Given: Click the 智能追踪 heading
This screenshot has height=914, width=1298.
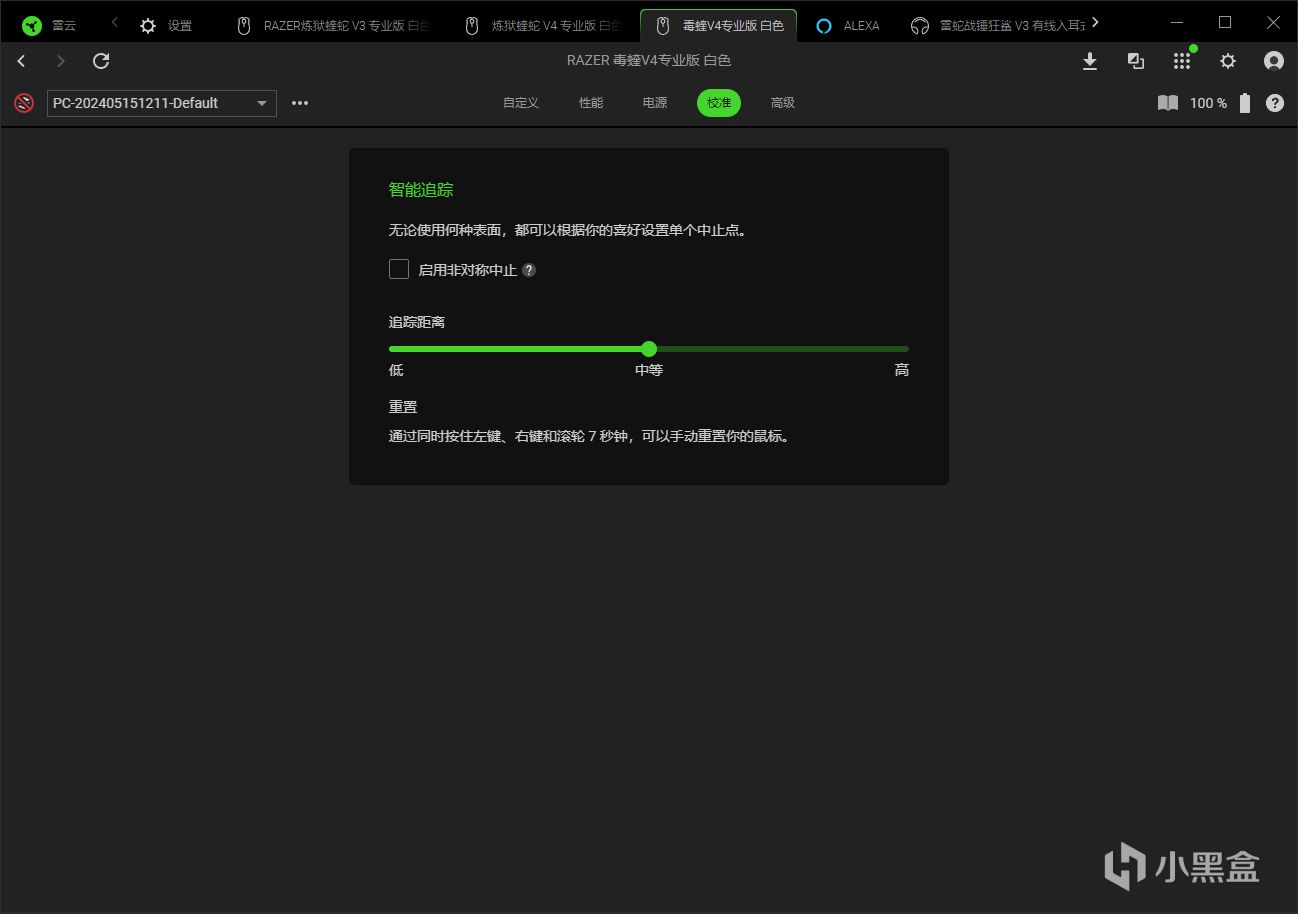Looking at the screenshot, I should click(x=421, y=190).
